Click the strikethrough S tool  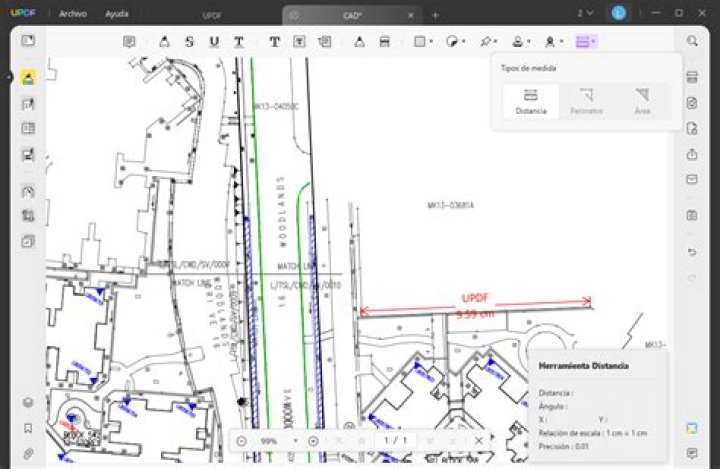(x=189, y=42)
